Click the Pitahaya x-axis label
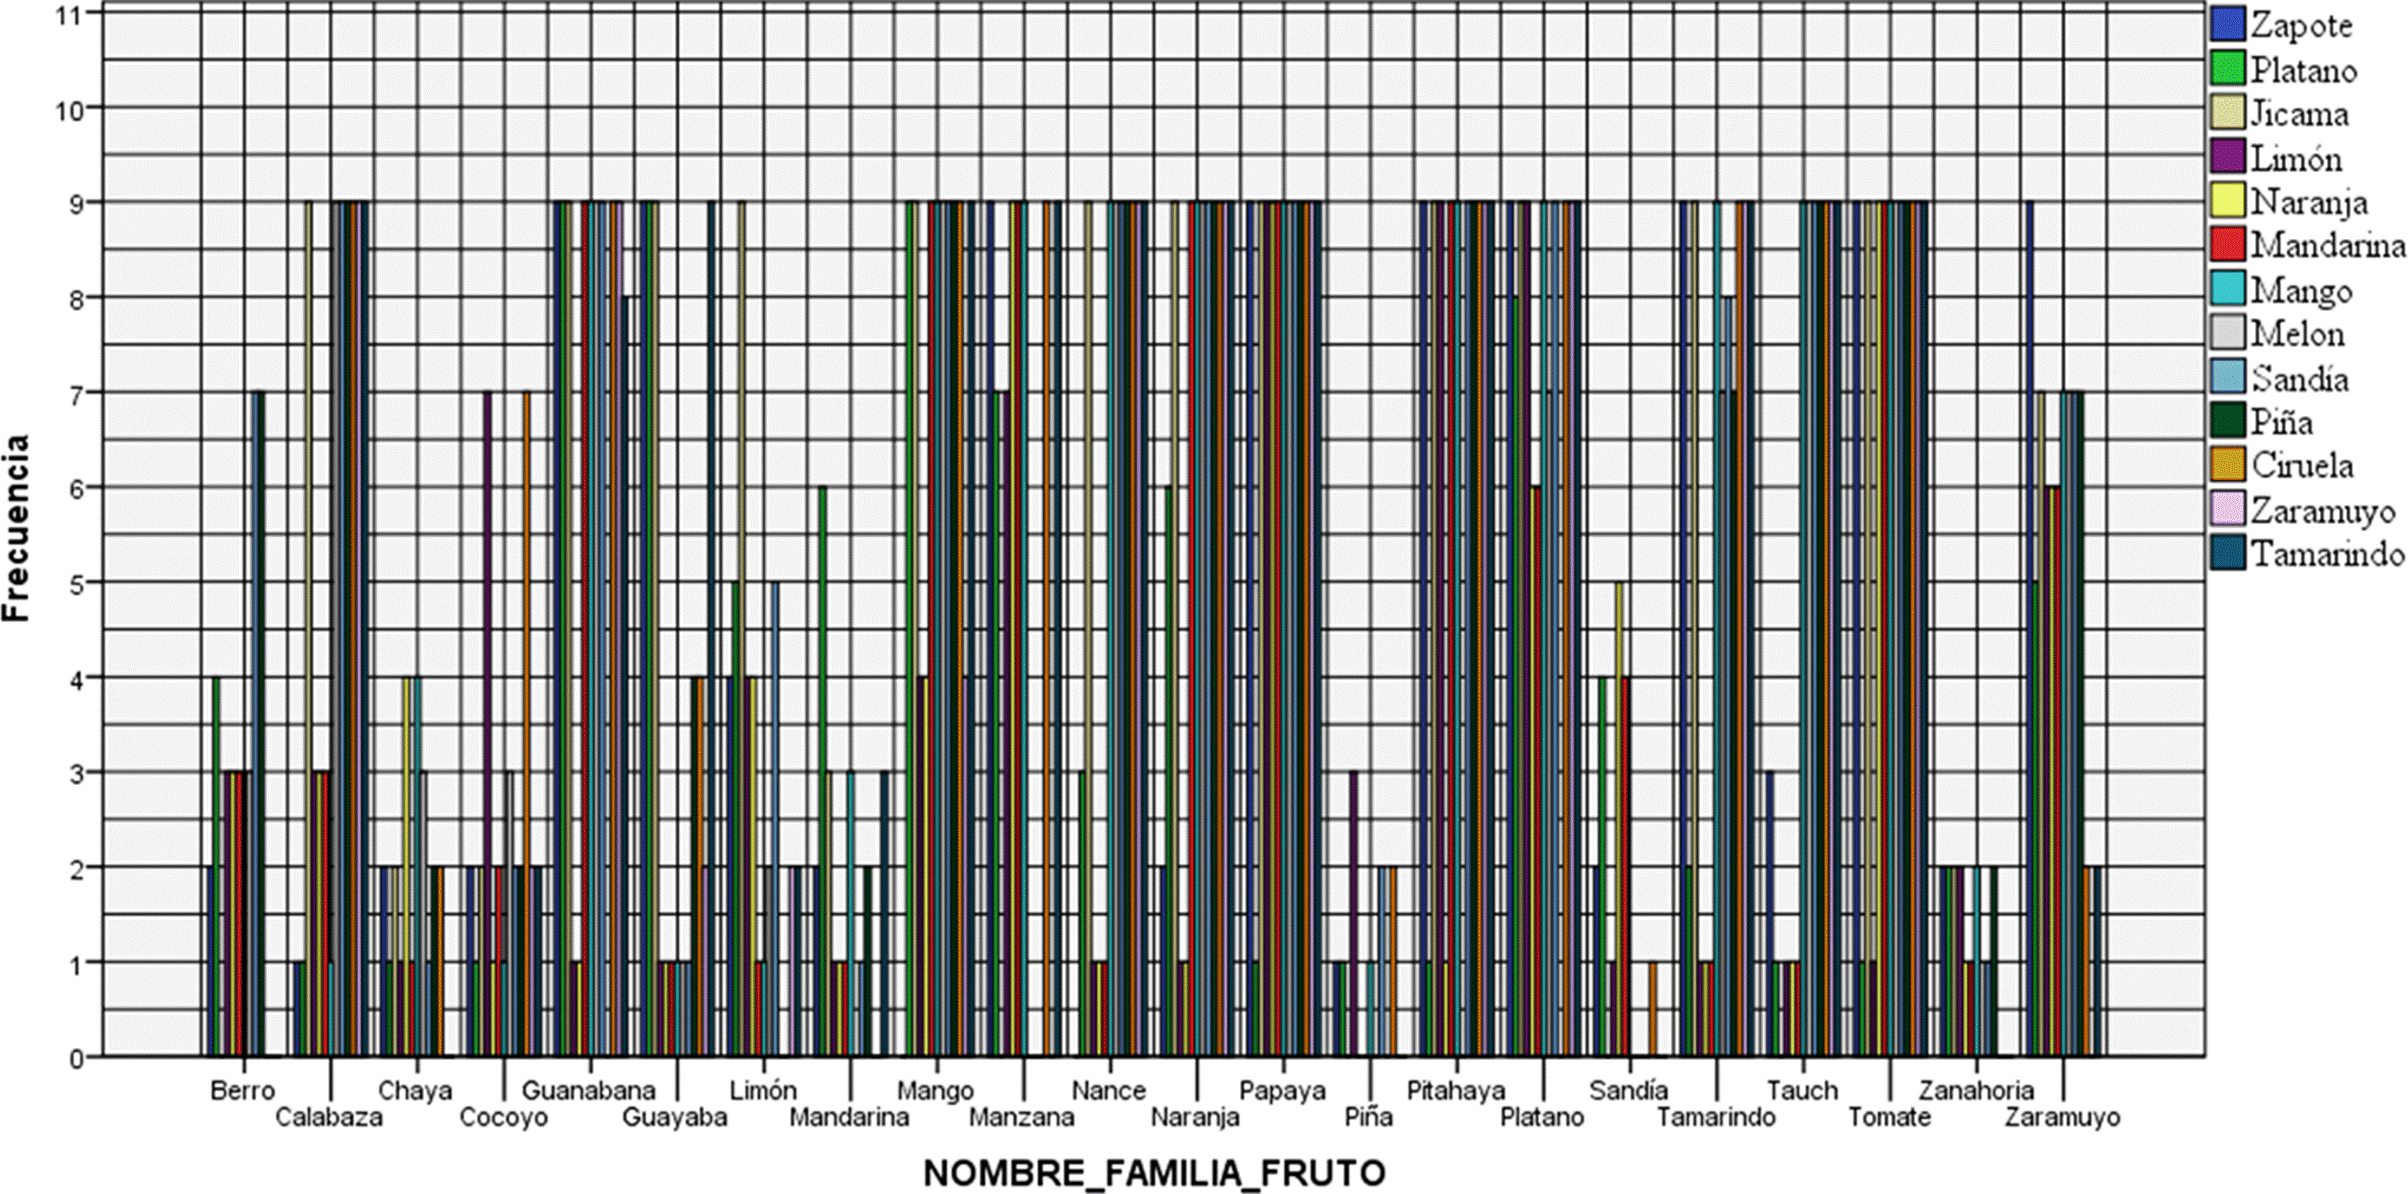 click(1455, 1090)
